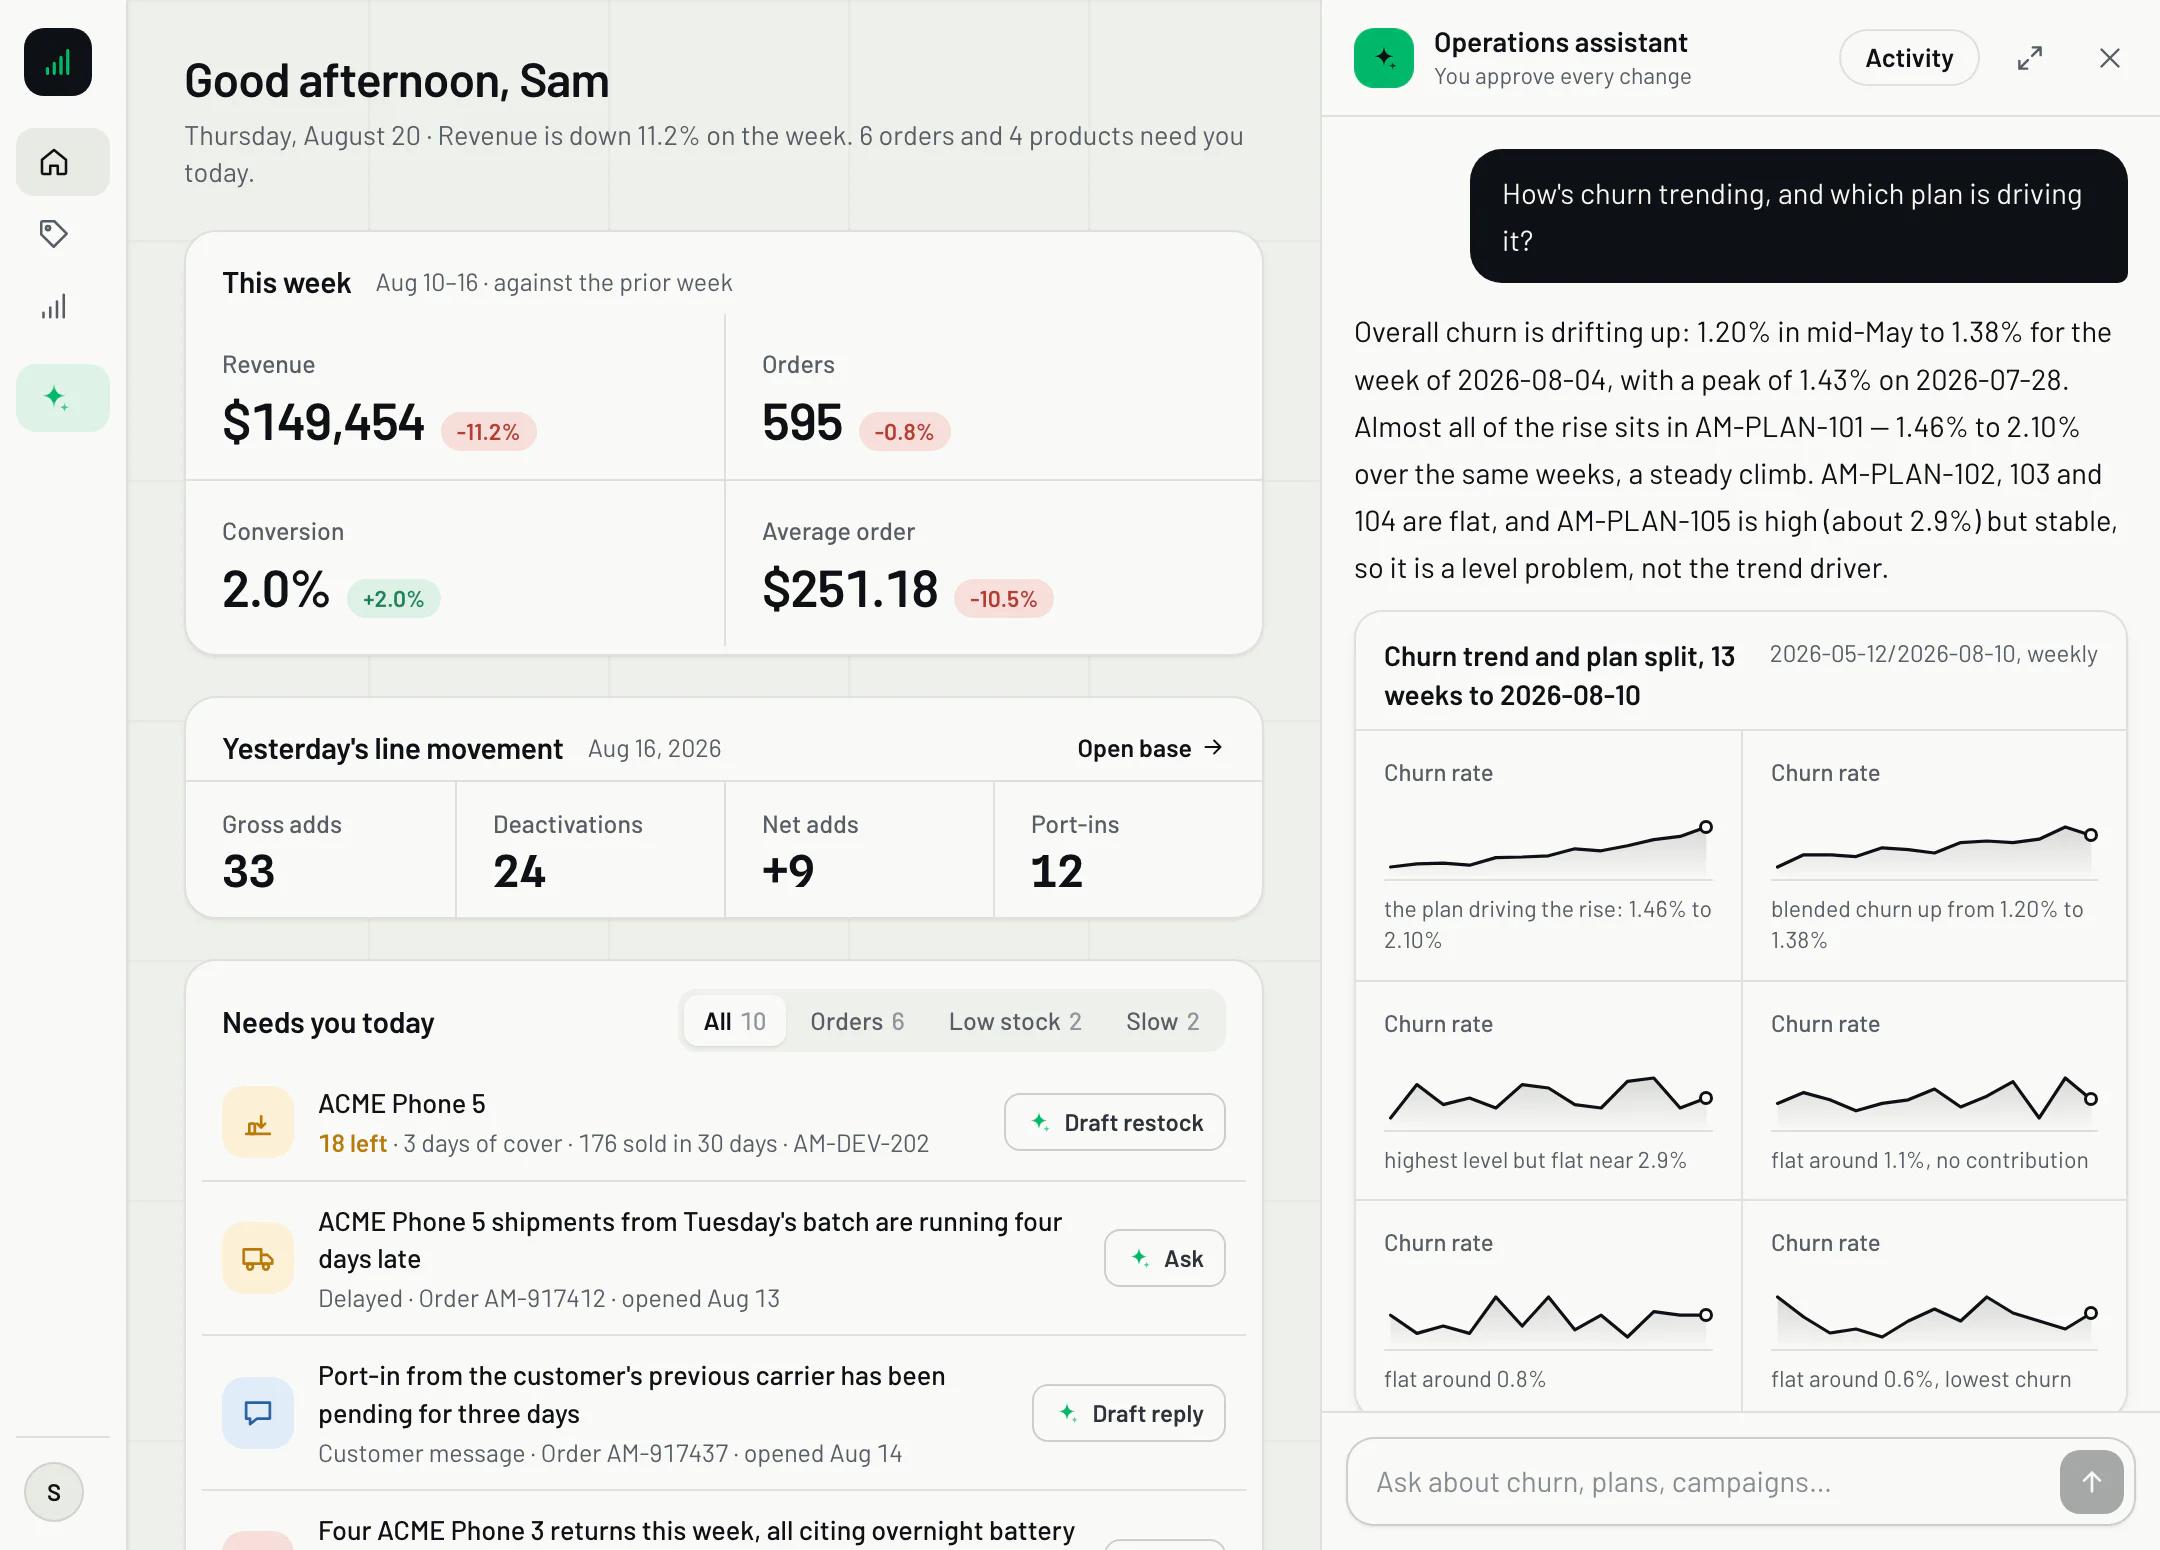The height and width of the screenshot is (1550, 2160).
Task: Click Draft restock for ACME Phone 5
Action: [x=1115, y=1122]
